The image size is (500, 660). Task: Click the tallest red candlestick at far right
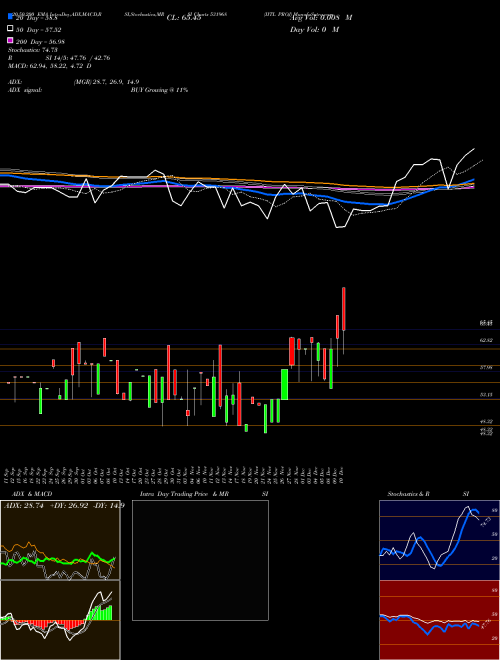point(344,309)
